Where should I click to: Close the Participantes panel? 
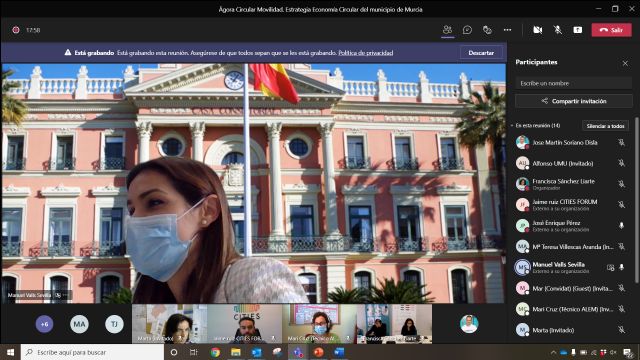click(625, 63)
